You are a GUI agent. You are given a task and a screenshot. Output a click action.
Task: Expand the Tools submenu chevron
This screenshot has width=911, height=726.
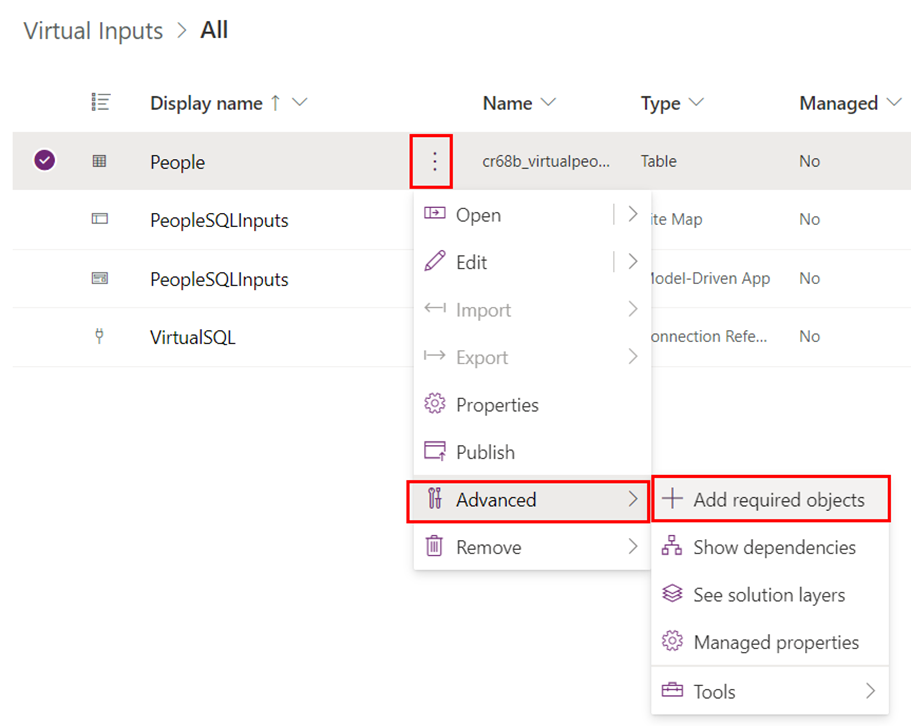tap(870, 691)
